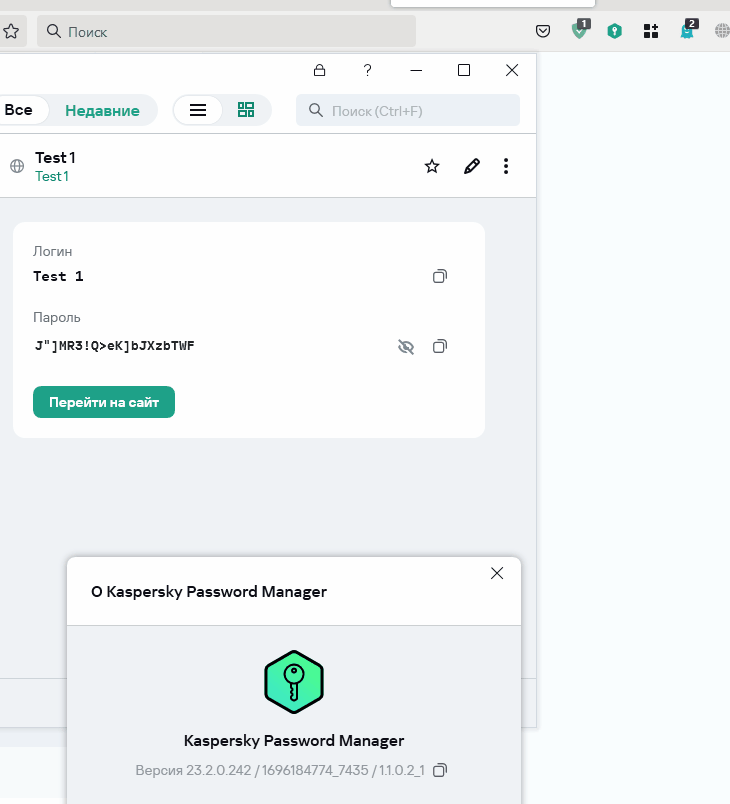Close the About Kaspersky Password Manager dialog

[497, 573]
